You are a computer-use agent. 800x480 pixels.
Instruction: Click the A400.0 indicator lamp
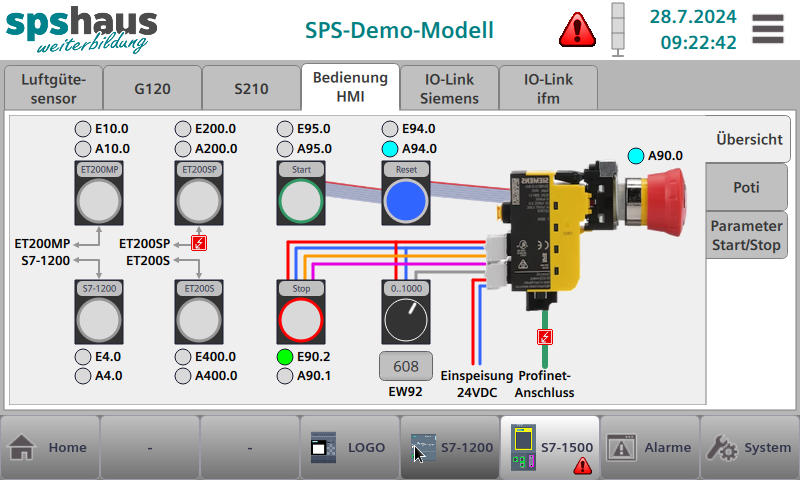click(183, 376)
